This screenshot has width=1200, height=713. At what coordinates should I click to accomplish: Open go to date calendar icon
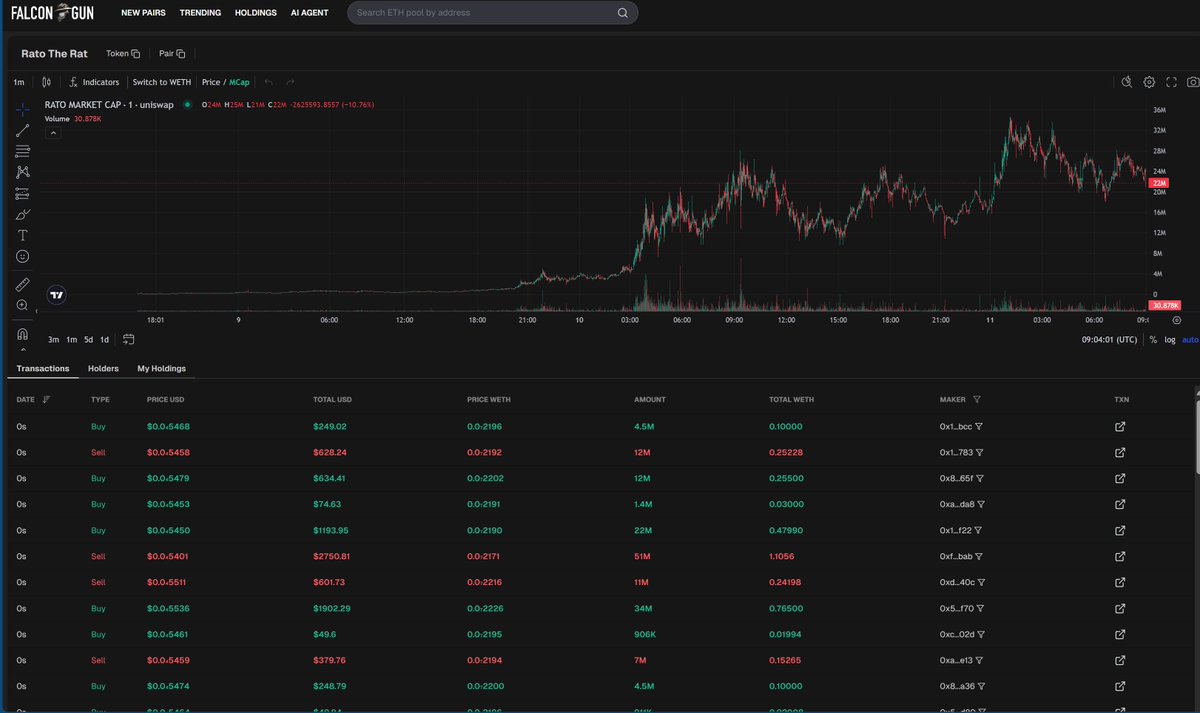tap(129, 340)
